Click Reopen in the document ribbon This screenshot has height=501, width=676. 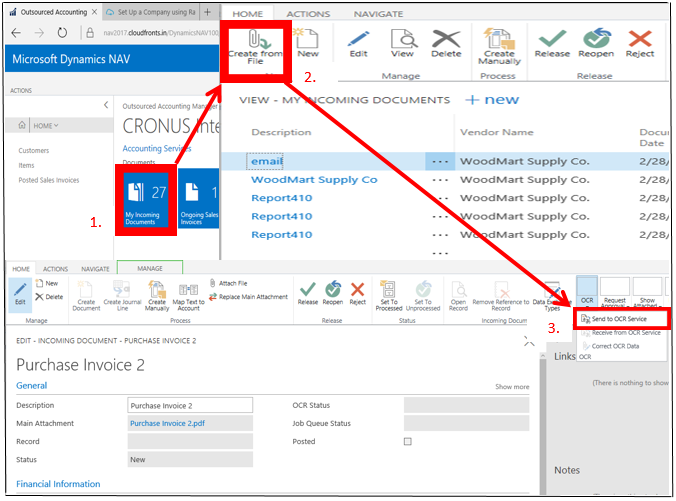click(x=333, y=293)
